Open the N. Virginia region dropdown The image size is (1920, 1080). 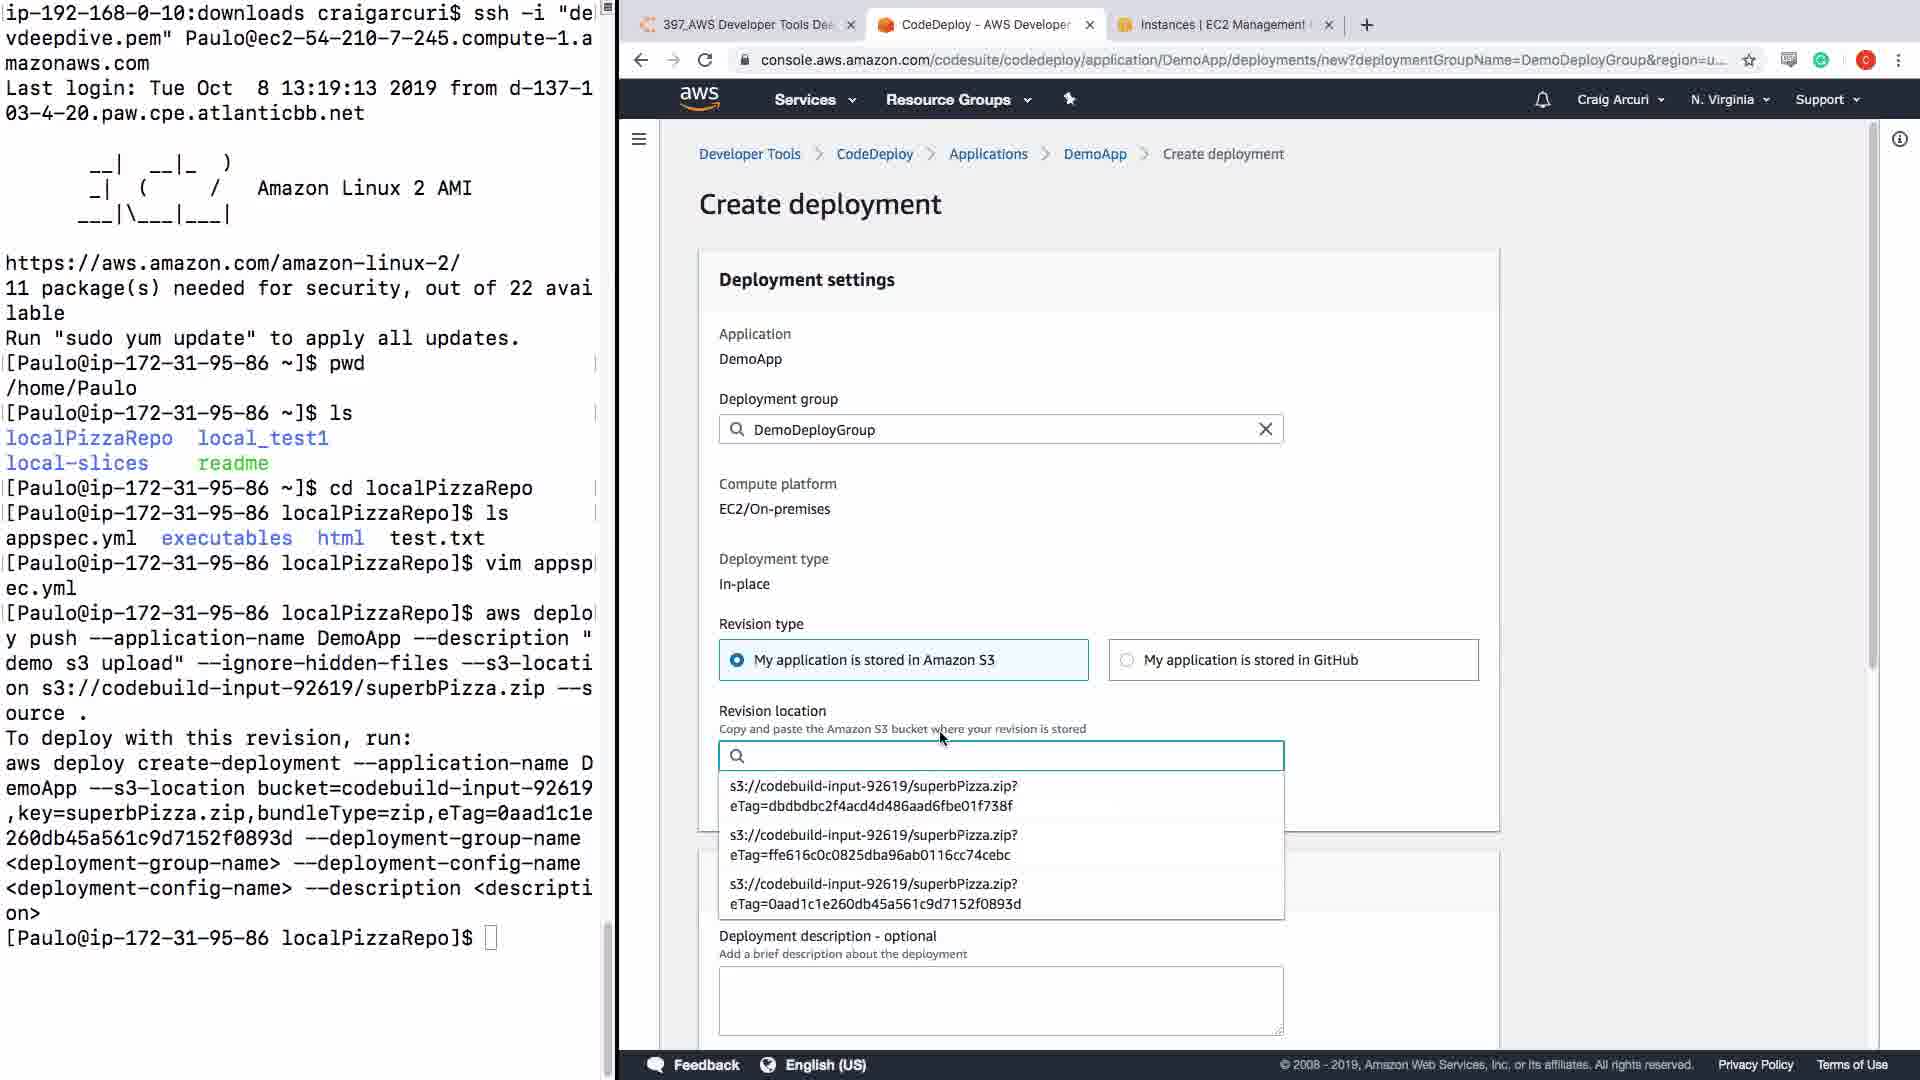(1729, 100)
